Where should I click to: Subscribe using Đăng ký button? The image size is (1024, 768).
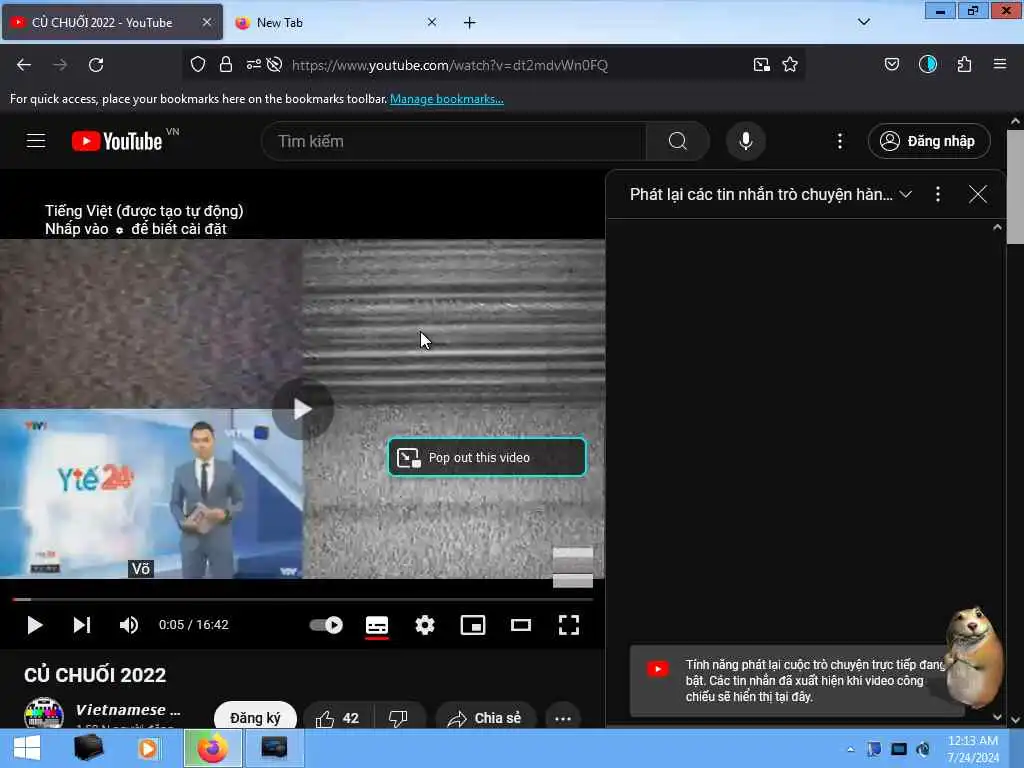255,718
